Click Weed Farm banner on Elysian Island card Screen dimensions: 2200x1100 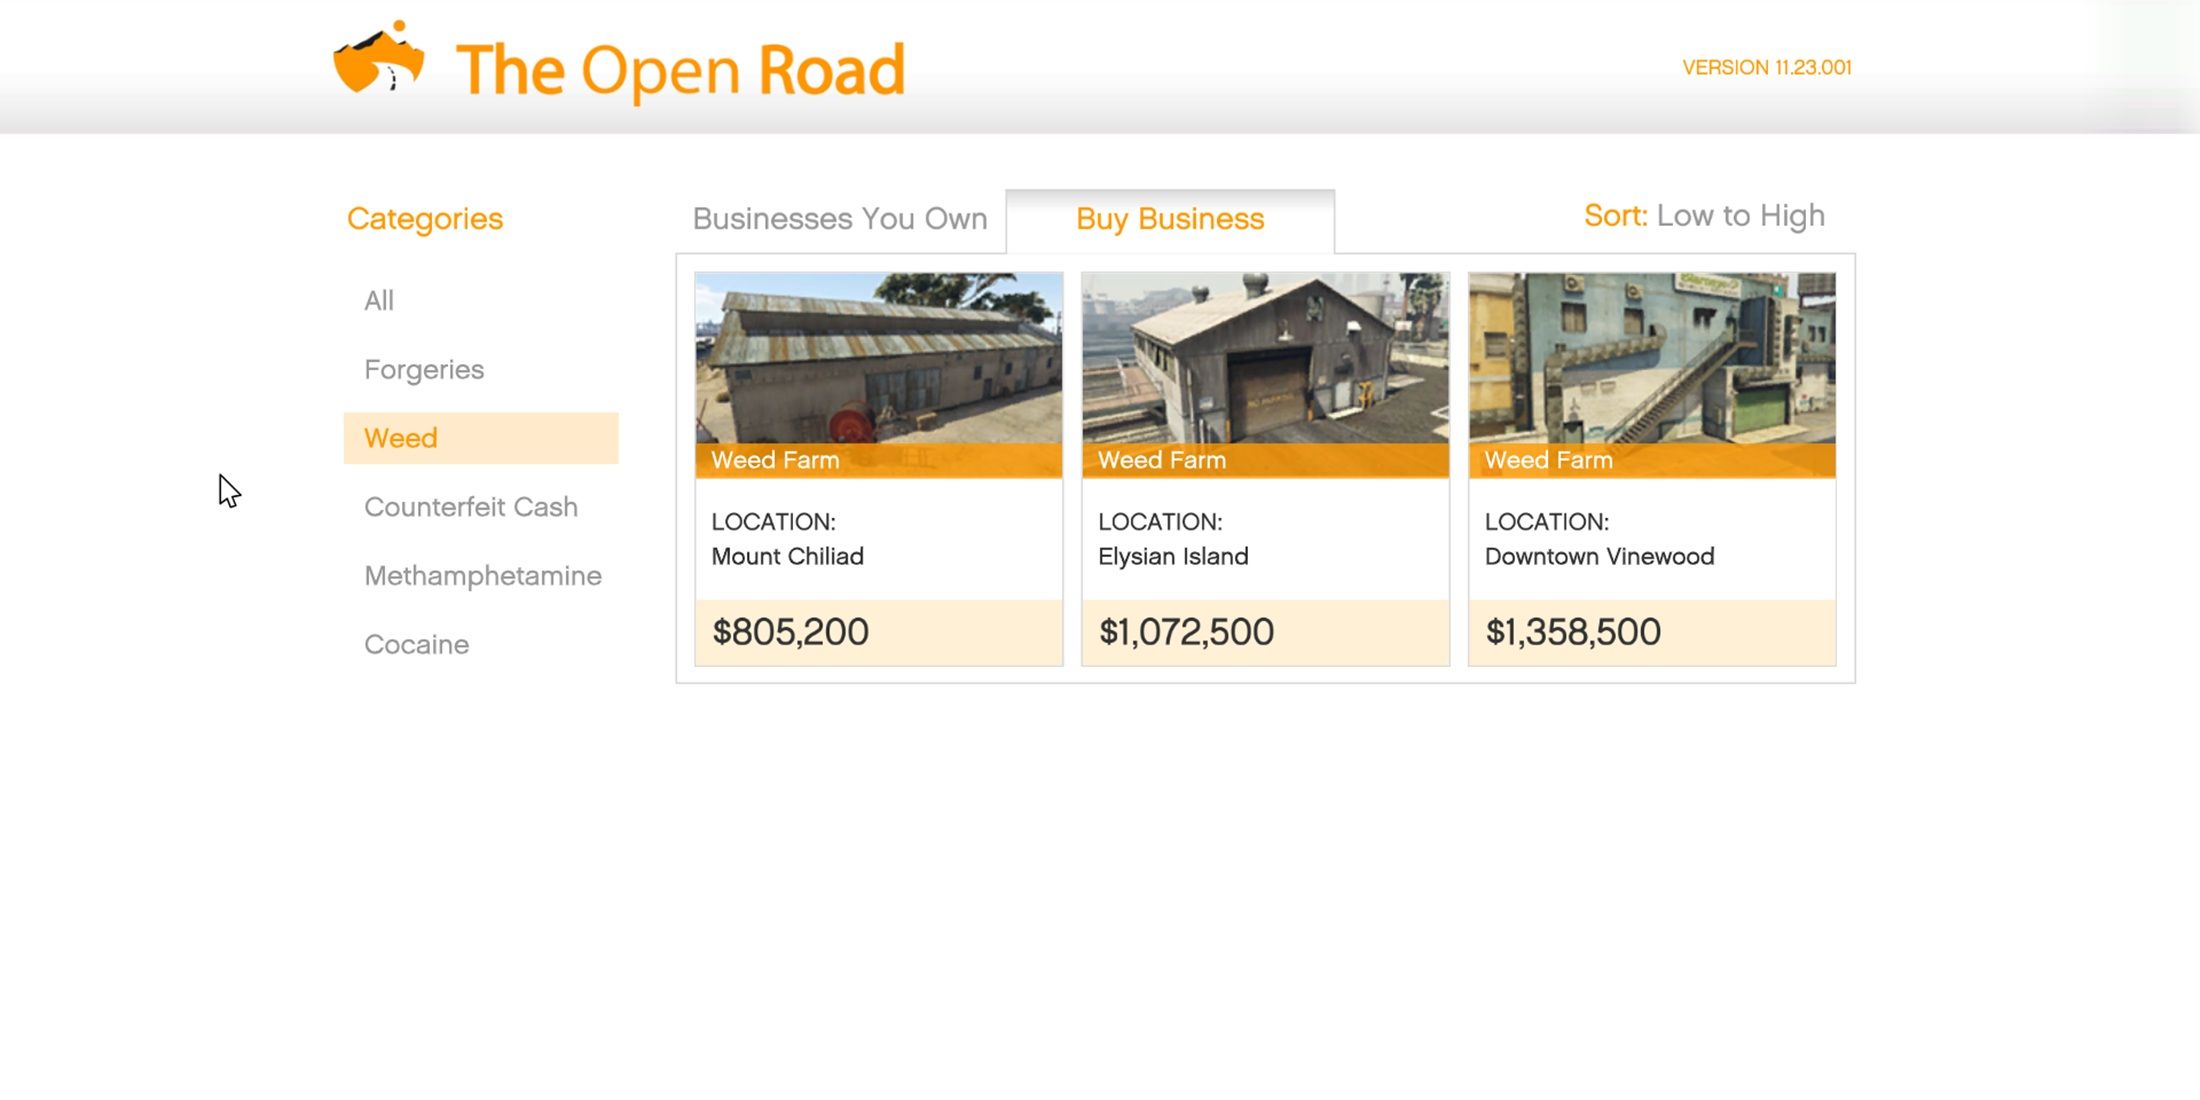coord(1265,460)
